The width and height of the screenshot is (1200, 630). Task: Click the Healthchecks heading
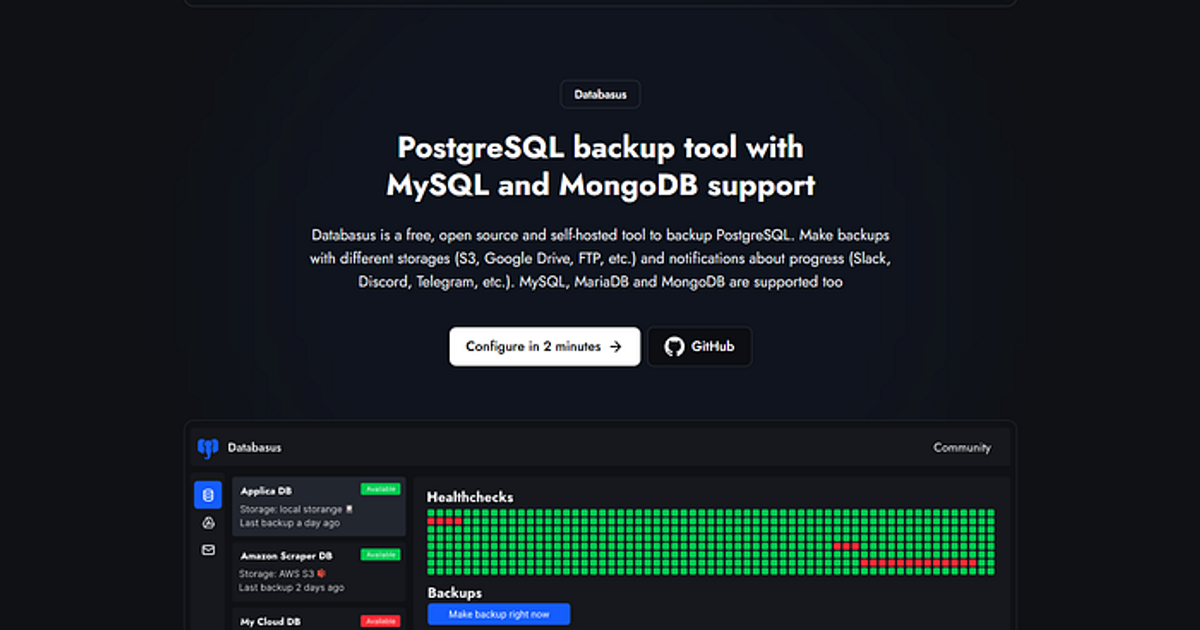[470, 497]
